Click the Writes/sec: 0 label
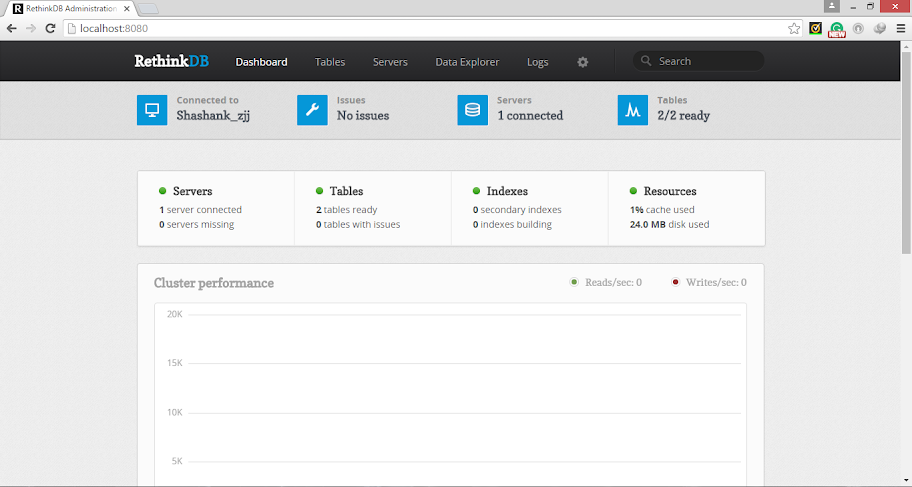Screen dimensions: 912x487 click(x=716, y=282)
